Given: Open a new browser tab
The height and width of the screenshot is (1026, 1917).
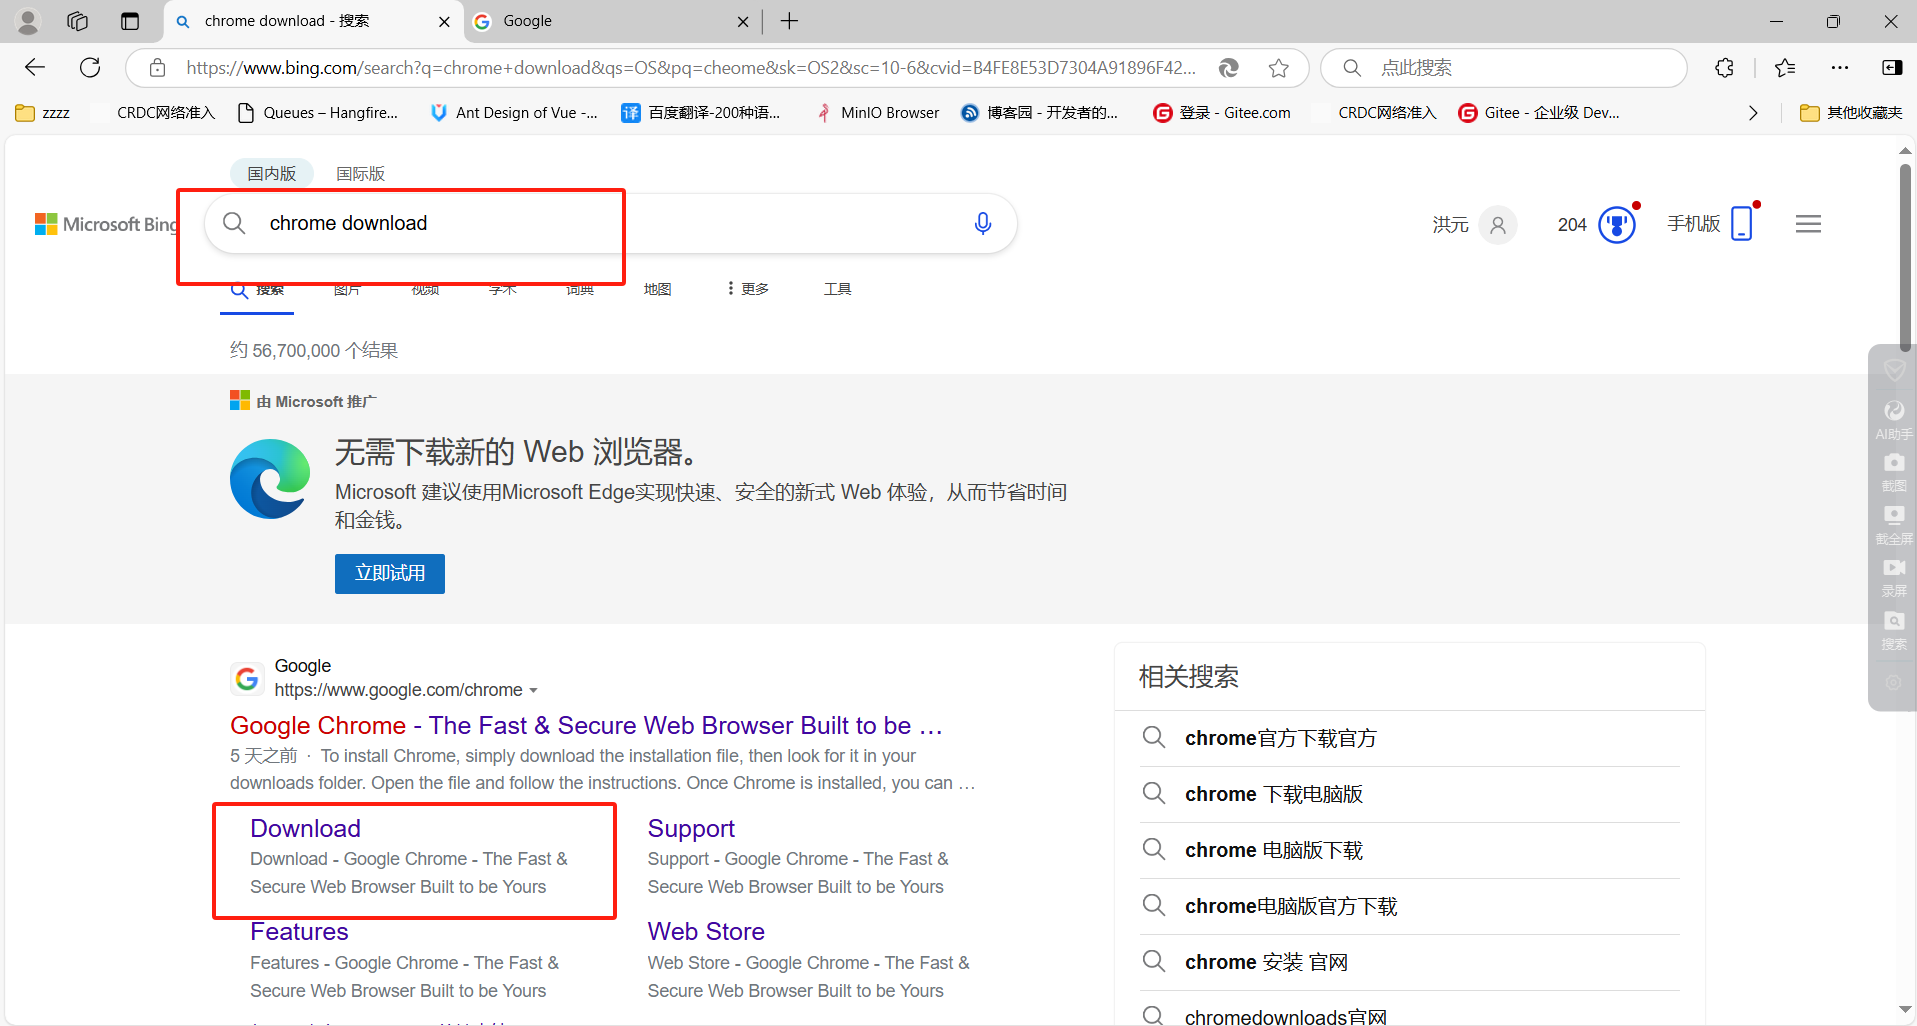Looking at the screenshot, I should [x=789, y=21].
